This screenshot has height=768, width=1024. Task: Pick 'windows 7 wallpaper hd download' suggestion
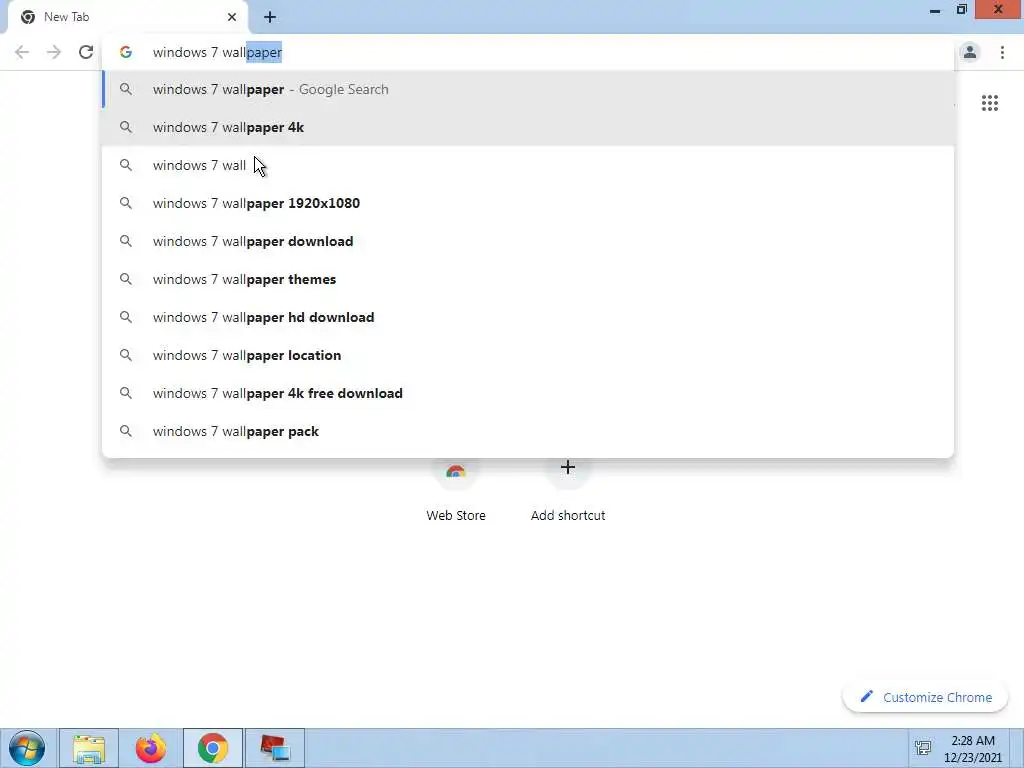(x=528, y=317)
